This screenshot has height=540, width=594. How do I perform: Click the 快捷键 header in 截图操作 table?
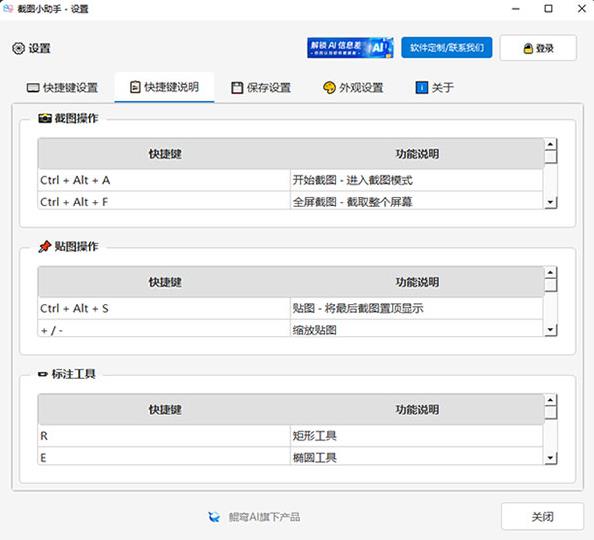(x=164, y=154)
